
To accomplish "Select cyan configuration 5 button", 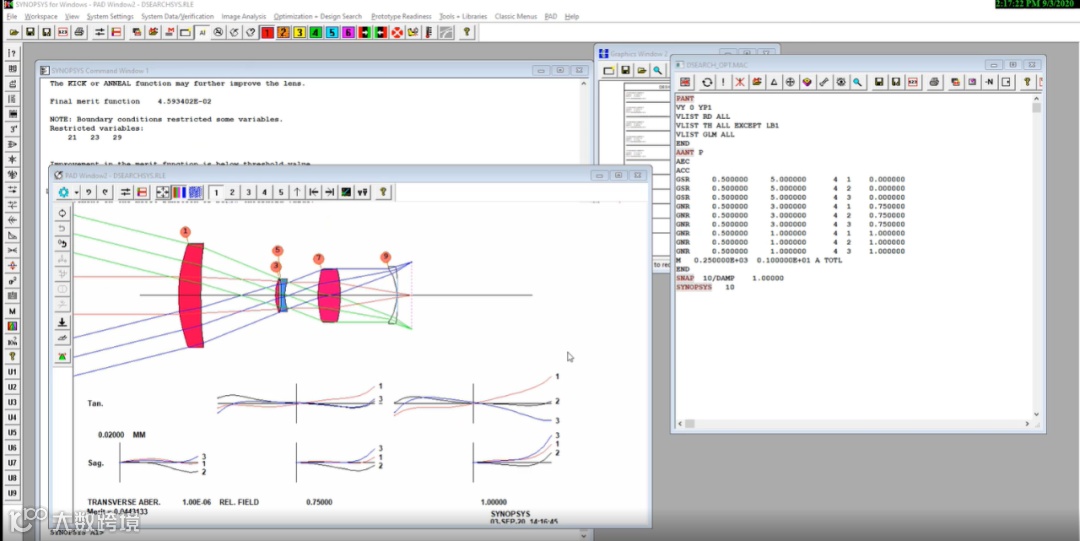I will coord(332,32).
